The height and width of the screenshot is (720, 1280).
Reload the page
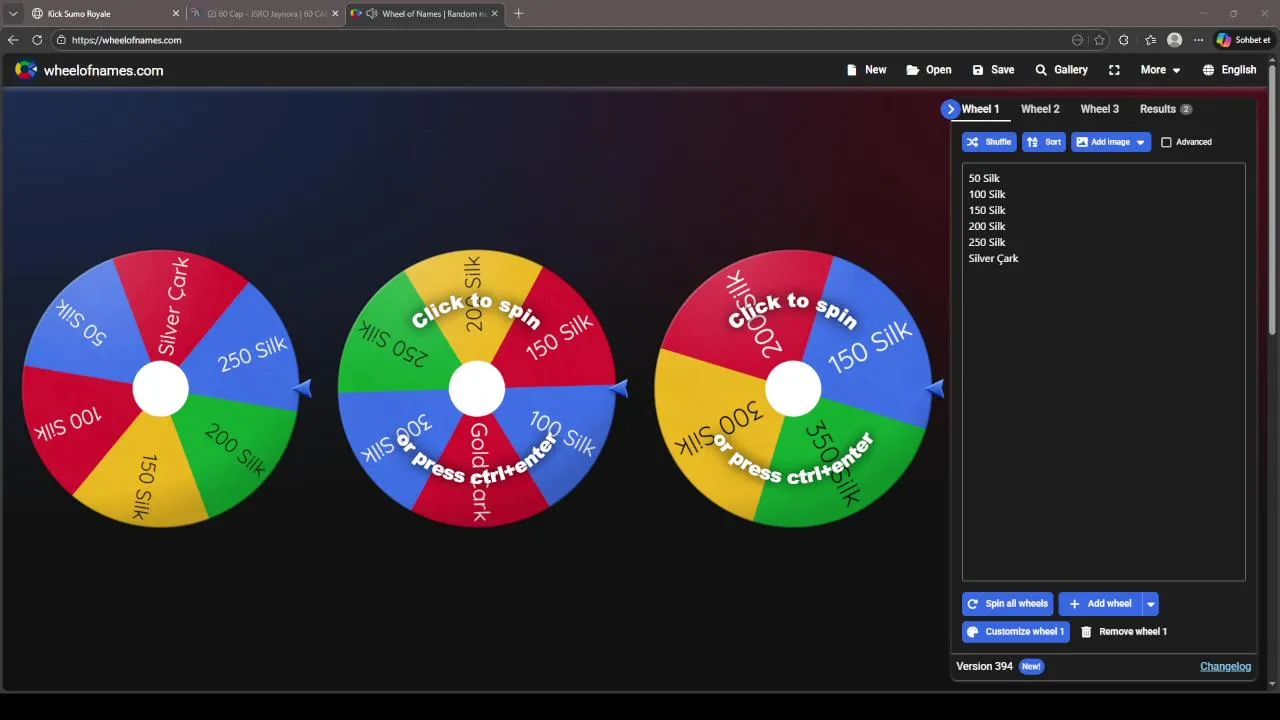coord(37,40)
